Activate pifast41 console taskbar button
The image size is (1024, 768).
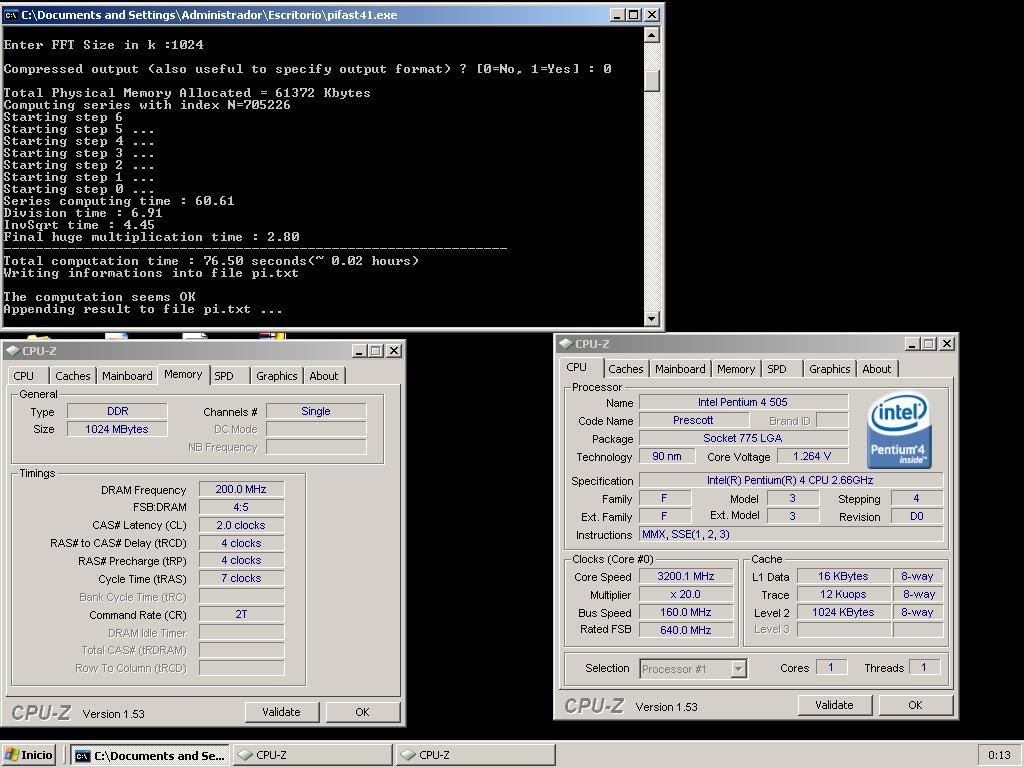pos(150,756)
